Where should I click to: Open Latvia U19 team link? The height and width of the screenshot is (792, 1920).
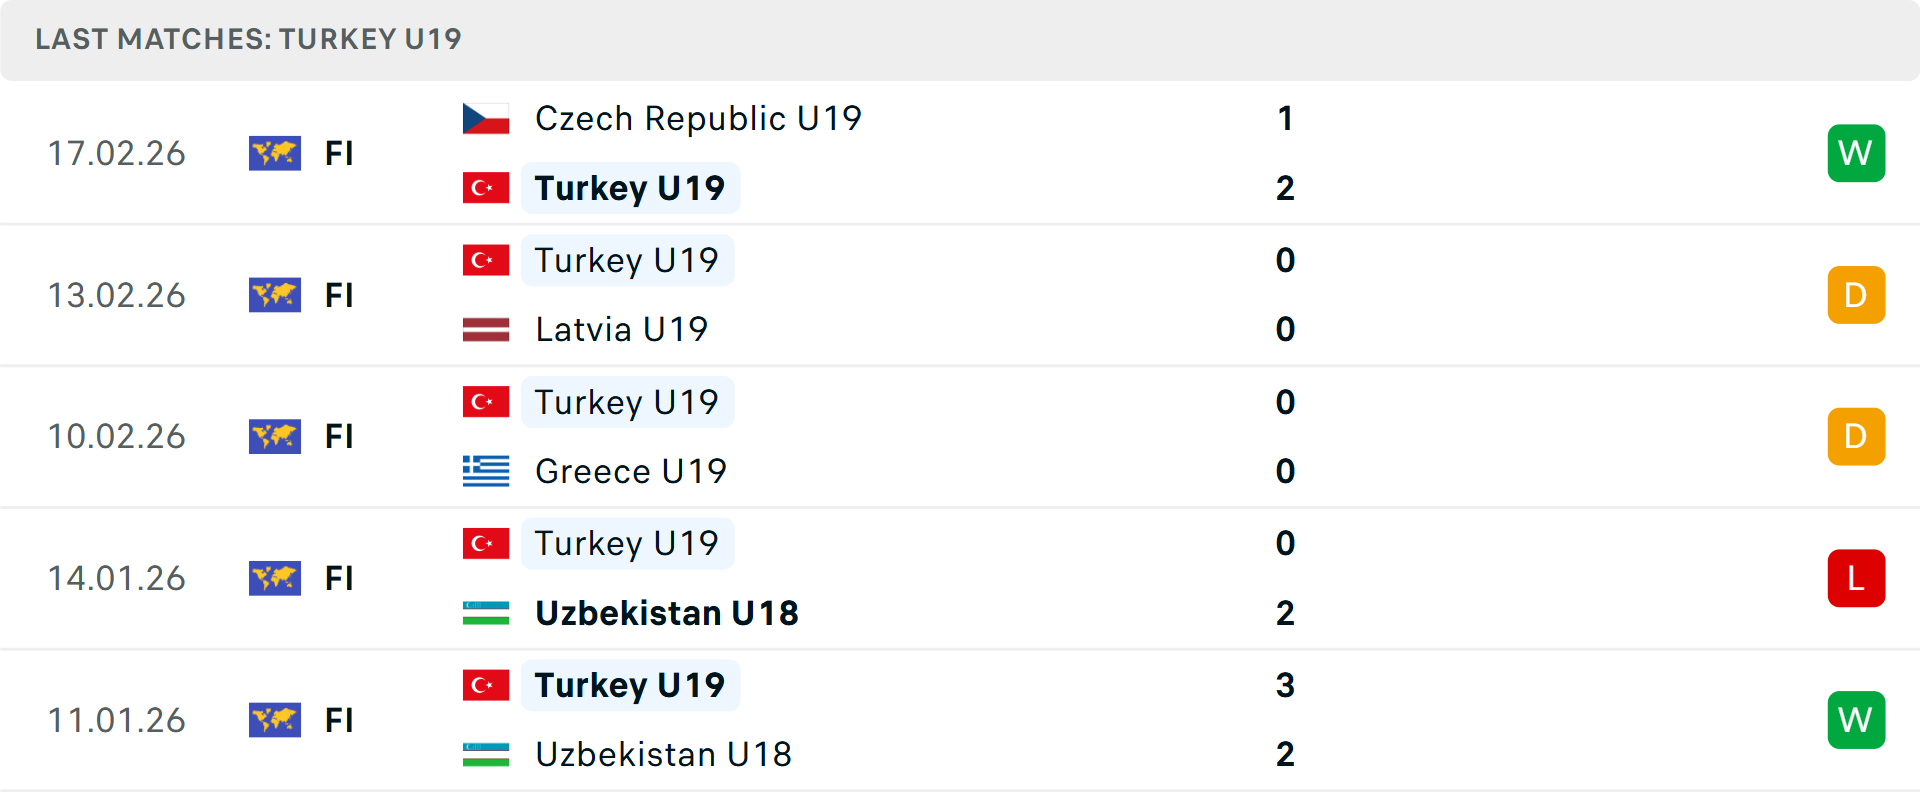click(x=621, y=330)
